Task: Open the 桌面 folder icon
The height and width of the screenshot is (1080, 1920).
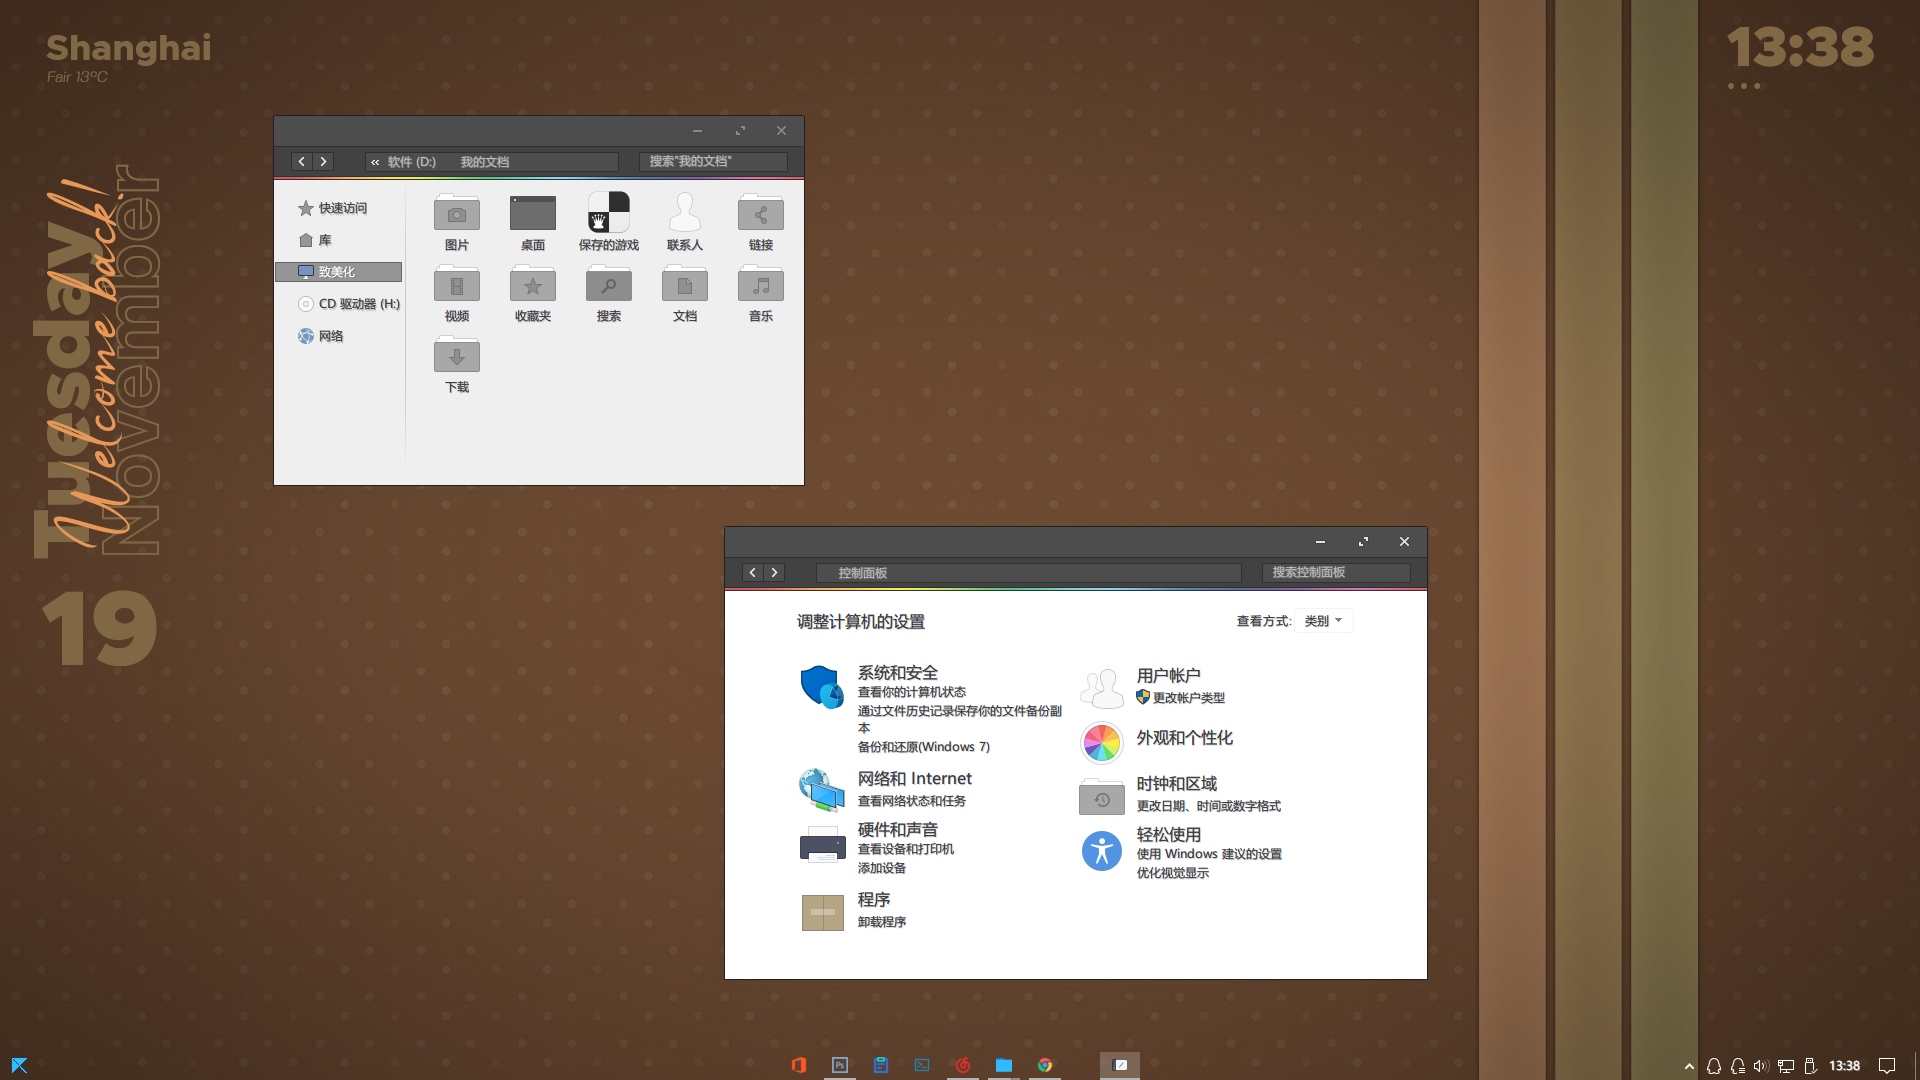Action: 533,214
